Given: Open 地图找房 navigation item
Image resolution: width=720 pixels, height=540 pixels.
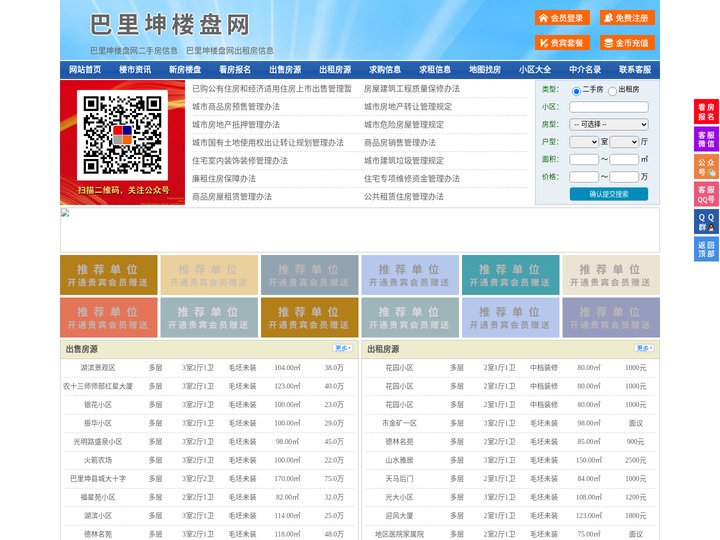Looking at the screenshot, I should [485, 70].
